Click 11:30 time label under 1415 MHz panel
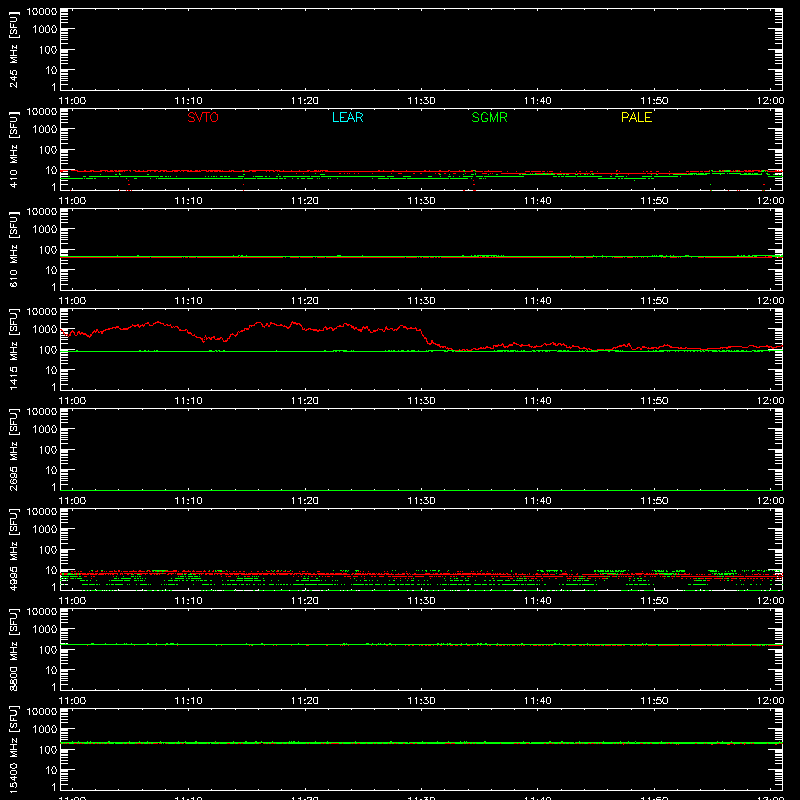Screen dimensions: 800x800 (x=421, y=401)
